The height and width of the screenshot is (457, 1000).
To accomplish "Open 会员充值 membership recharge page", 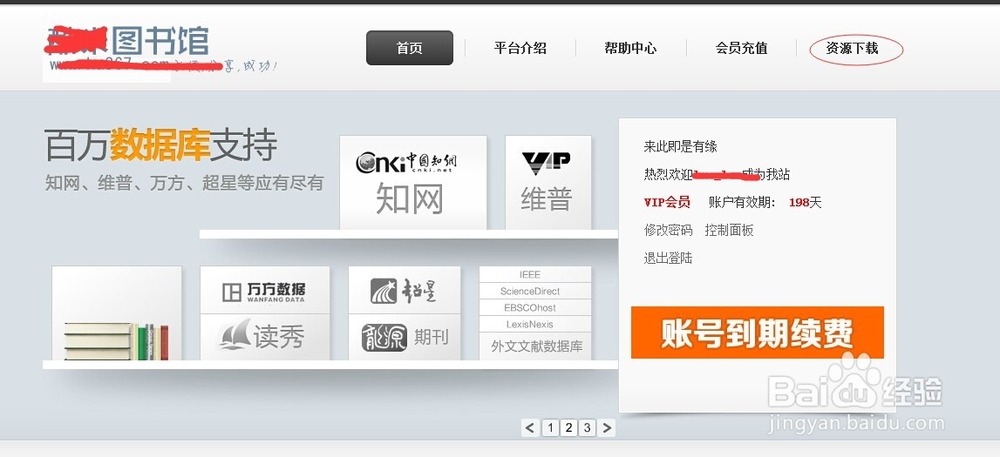I will click(x=741, y=48).
